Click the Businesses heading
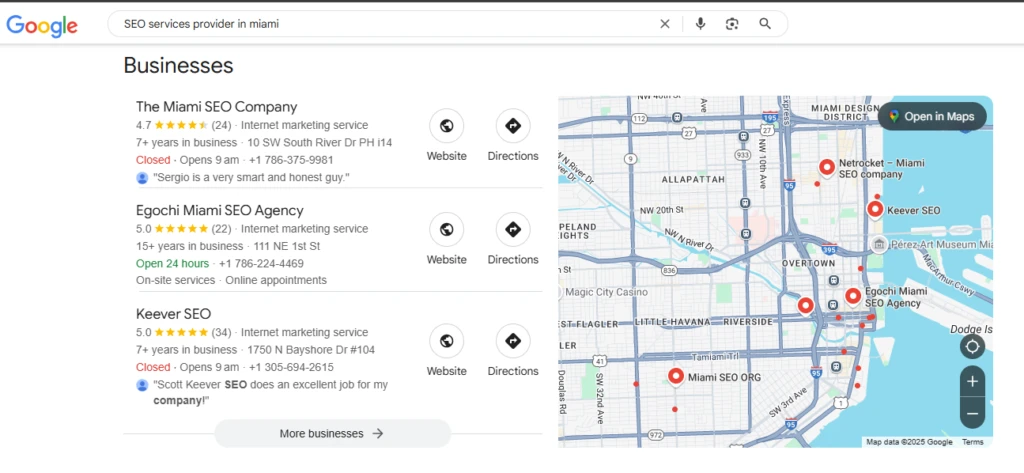This screenshot has height=473, width=1024. click(x=178, y=65)
